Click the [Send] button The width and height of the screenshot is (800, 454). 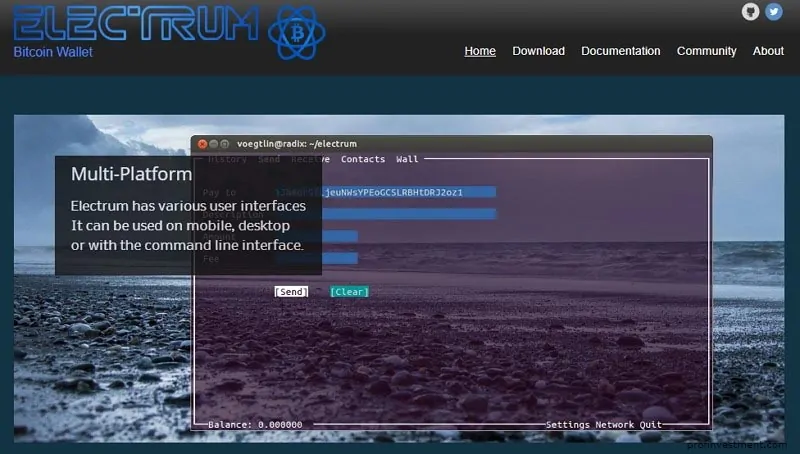pos(291,292)
